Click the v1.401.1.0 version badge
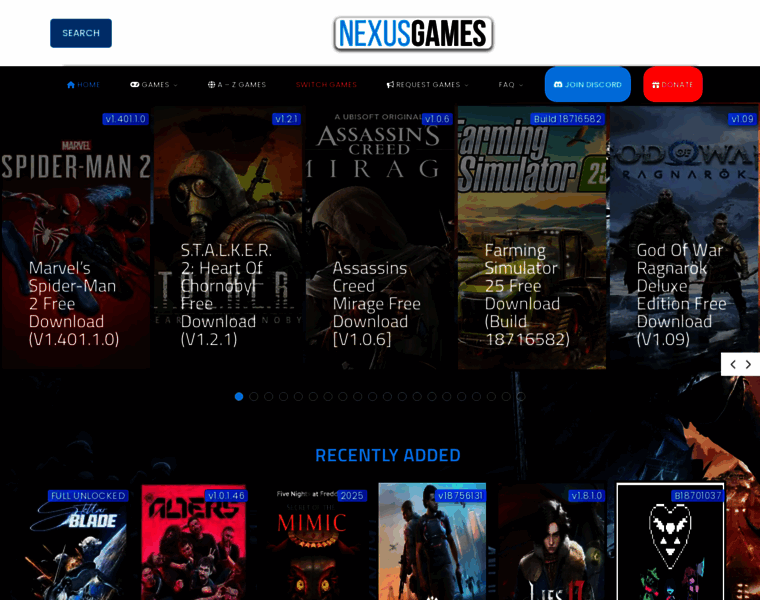 pos(126,119)
